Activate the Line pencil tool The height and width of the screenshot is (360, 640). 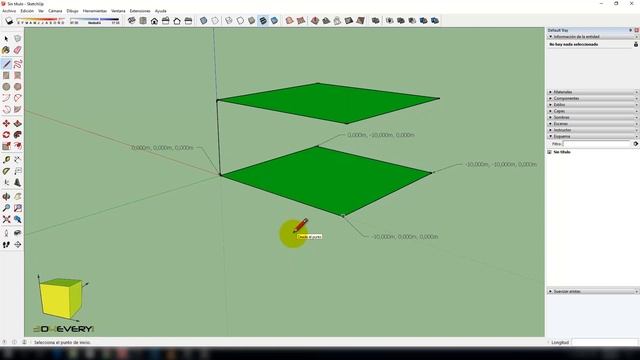click(x=6, y=64)
